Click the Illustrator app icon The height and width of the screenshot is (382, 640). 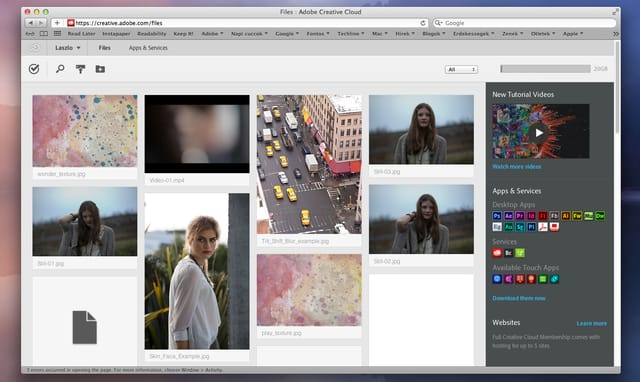[x=565, y=216]
